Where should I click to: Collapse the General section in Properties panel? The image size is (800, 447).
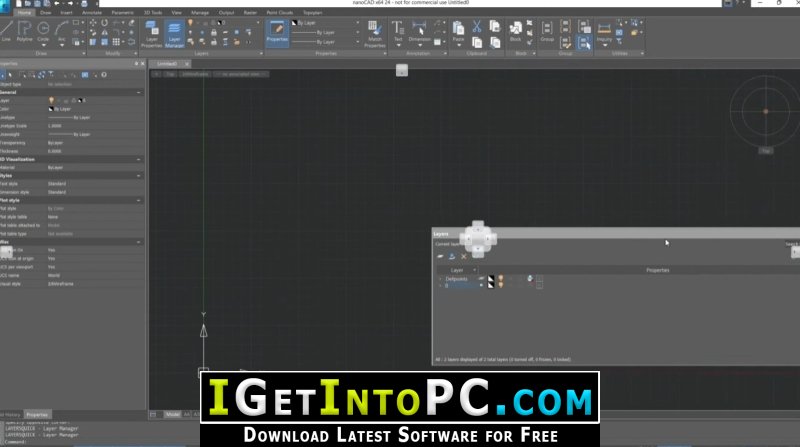[139, 92]
